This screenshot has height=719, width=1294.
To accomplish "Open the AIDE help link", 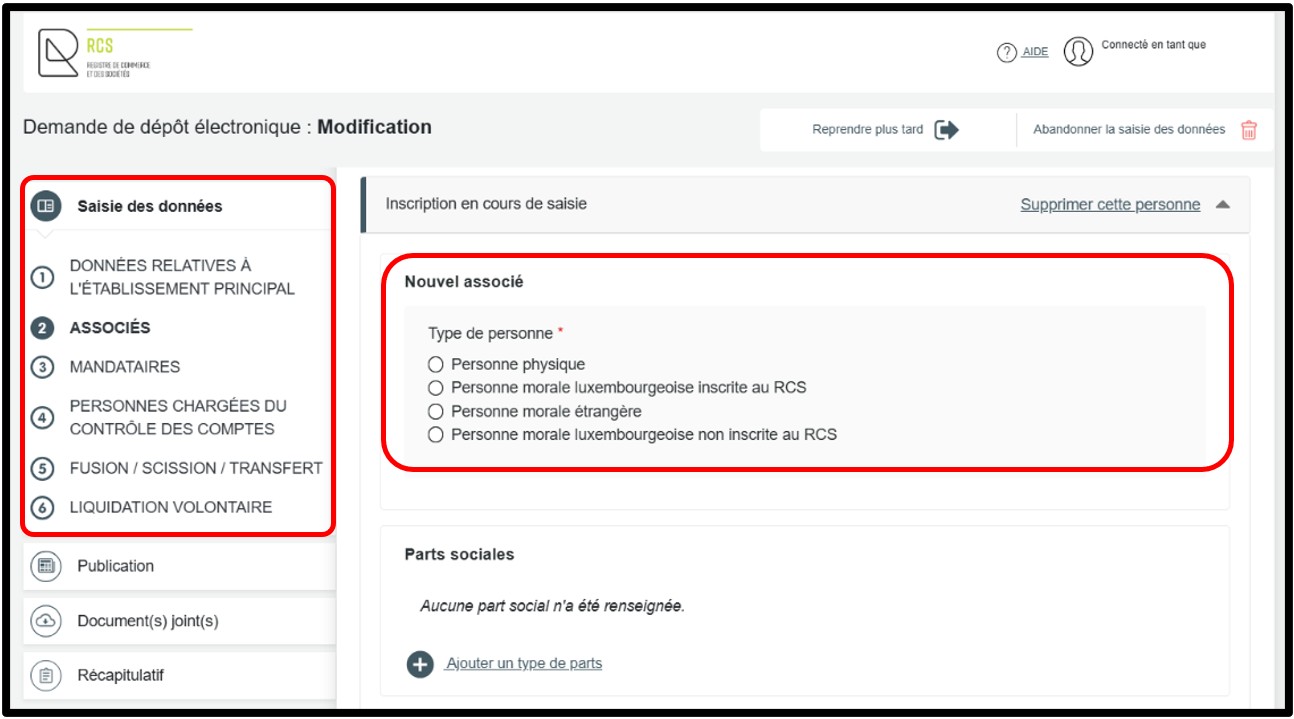I will coord(1035,52).
